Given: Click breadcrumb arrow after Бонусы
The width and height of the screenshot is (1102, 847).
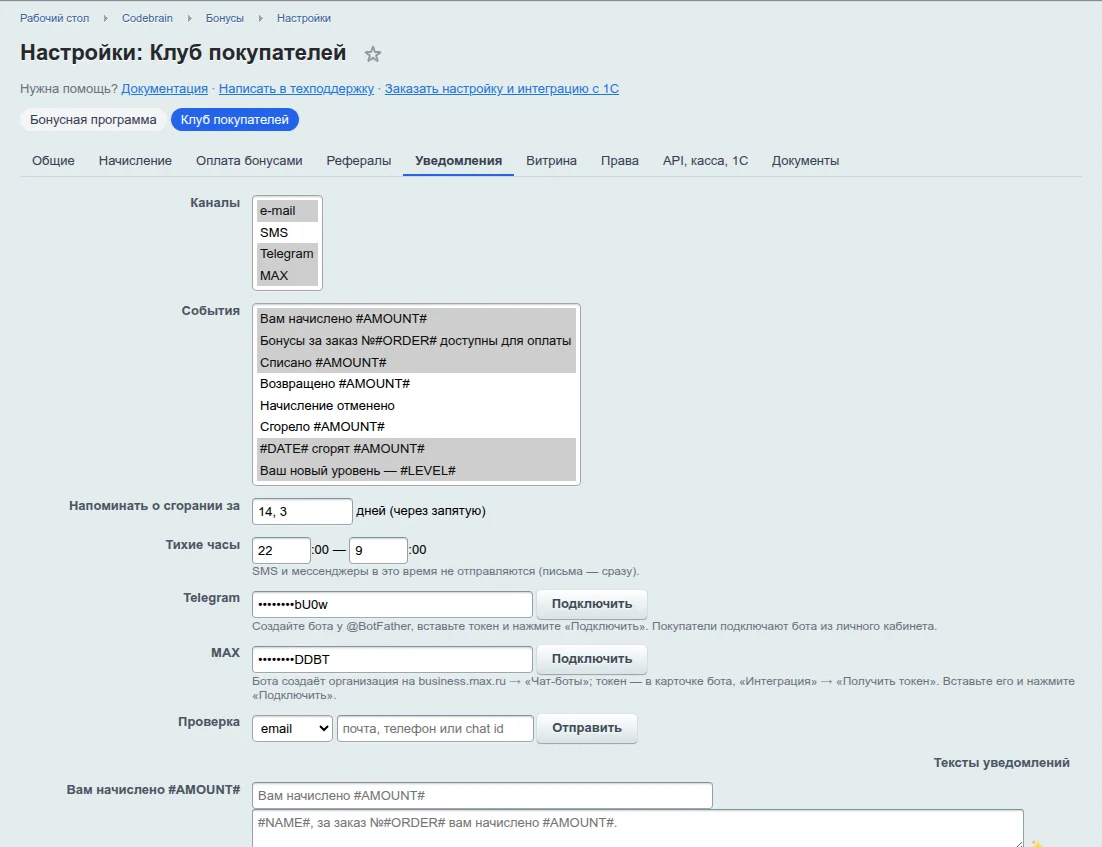Looking at the screenshot, I should click(x=261, y=18).
